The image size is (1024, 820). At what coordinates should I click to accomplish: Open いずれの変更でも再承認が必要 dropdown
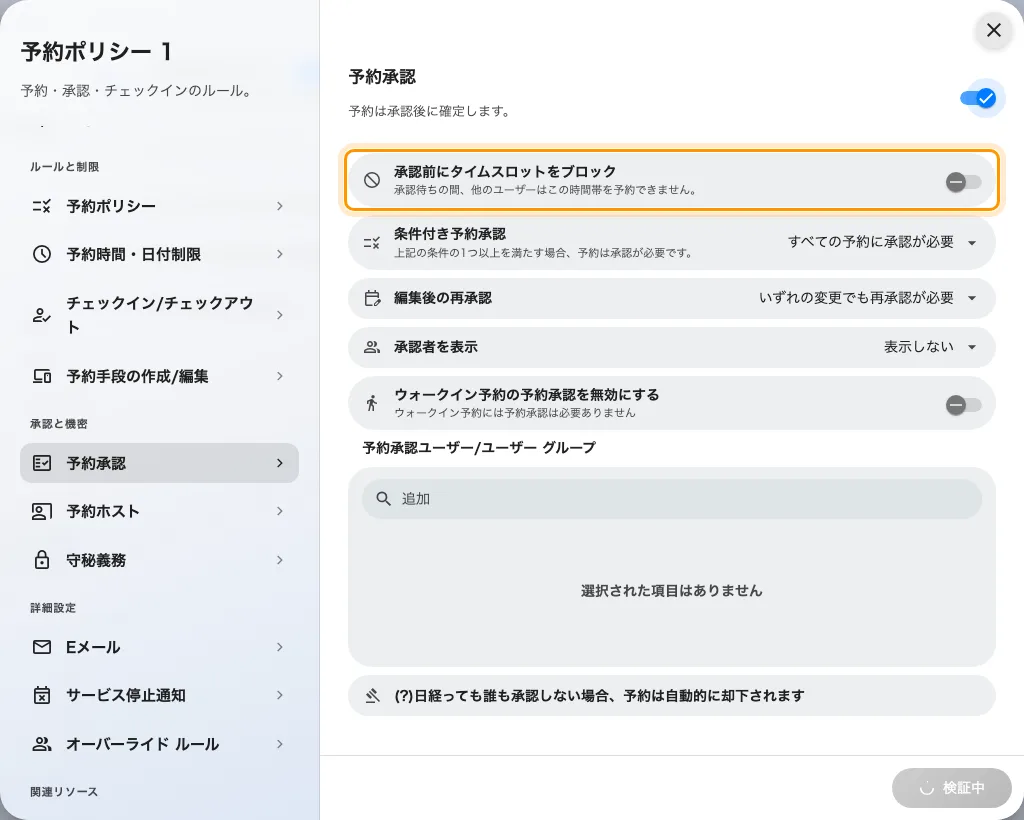[x=867, y=298]
